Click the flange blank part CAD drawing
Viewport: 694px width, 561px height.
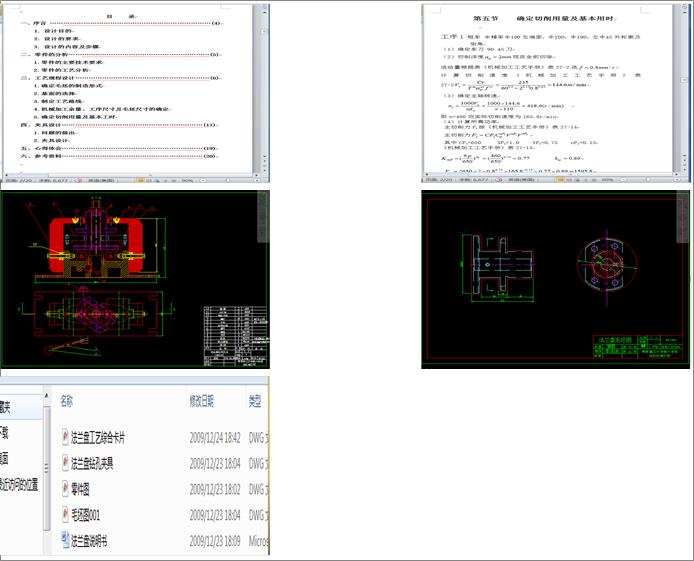(555, 280)
